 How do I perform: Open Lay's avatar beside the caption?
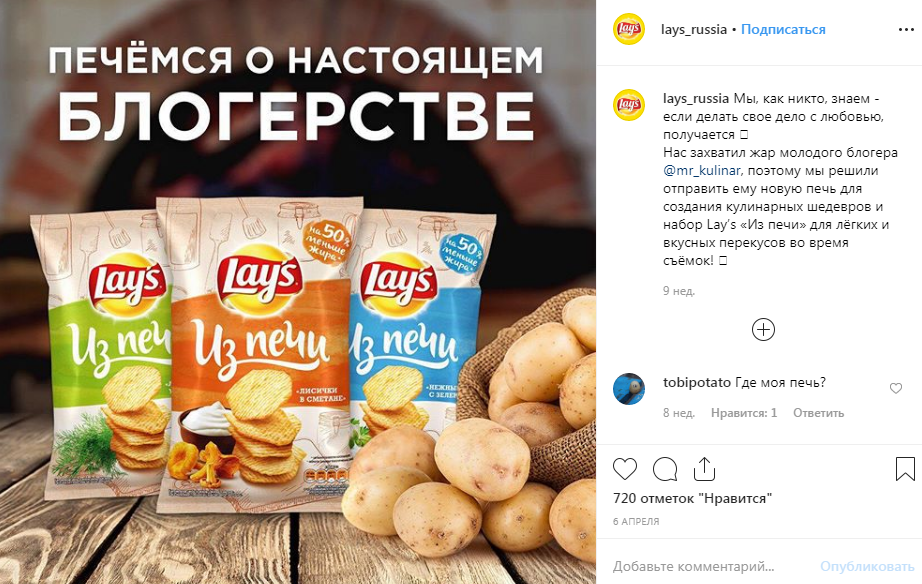629,105
